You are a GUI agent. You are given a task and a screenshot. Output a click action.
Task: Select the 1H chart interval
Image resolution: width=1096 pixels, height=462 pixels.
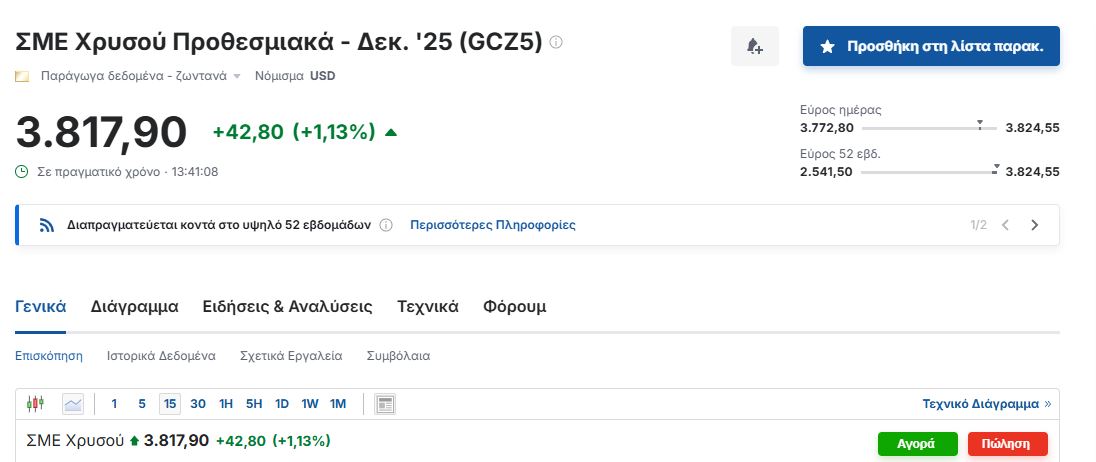(x=226, y=404)
